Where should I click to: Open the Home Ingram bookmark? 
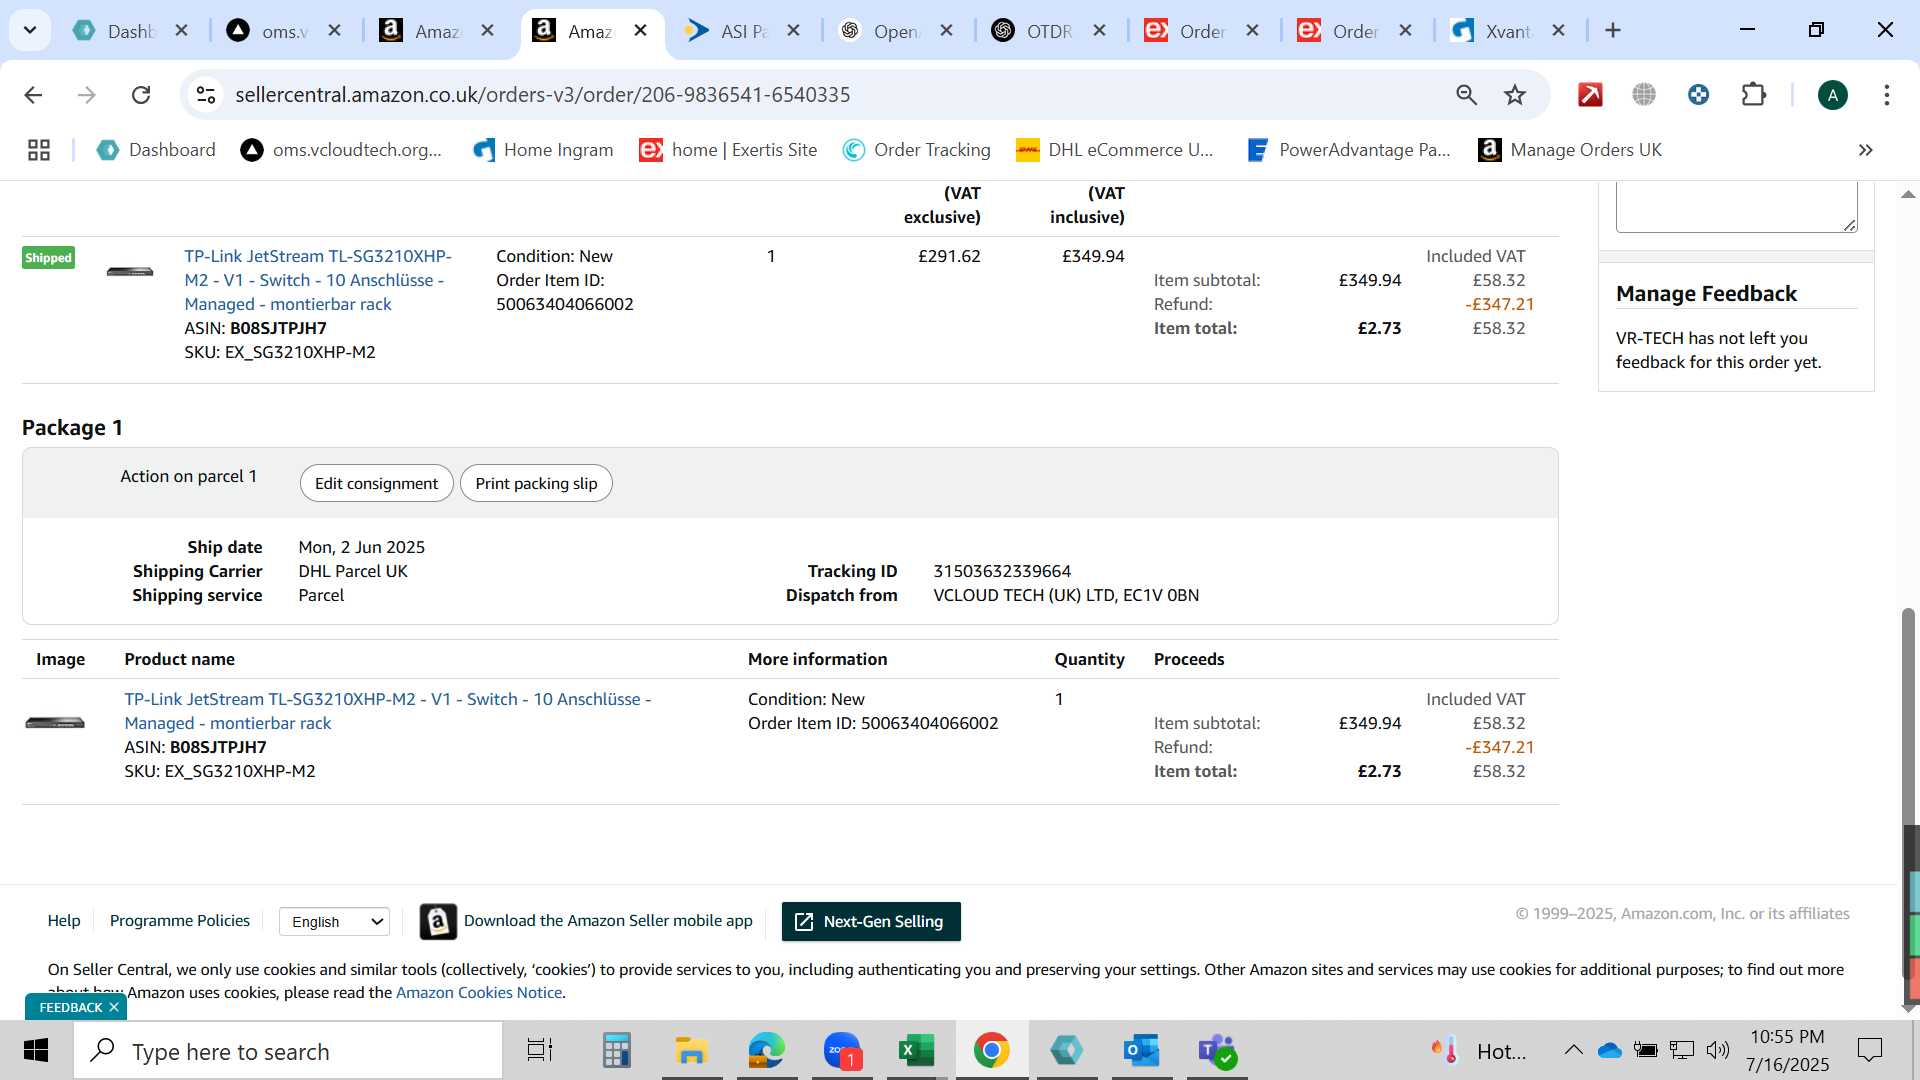click(543, 150)
